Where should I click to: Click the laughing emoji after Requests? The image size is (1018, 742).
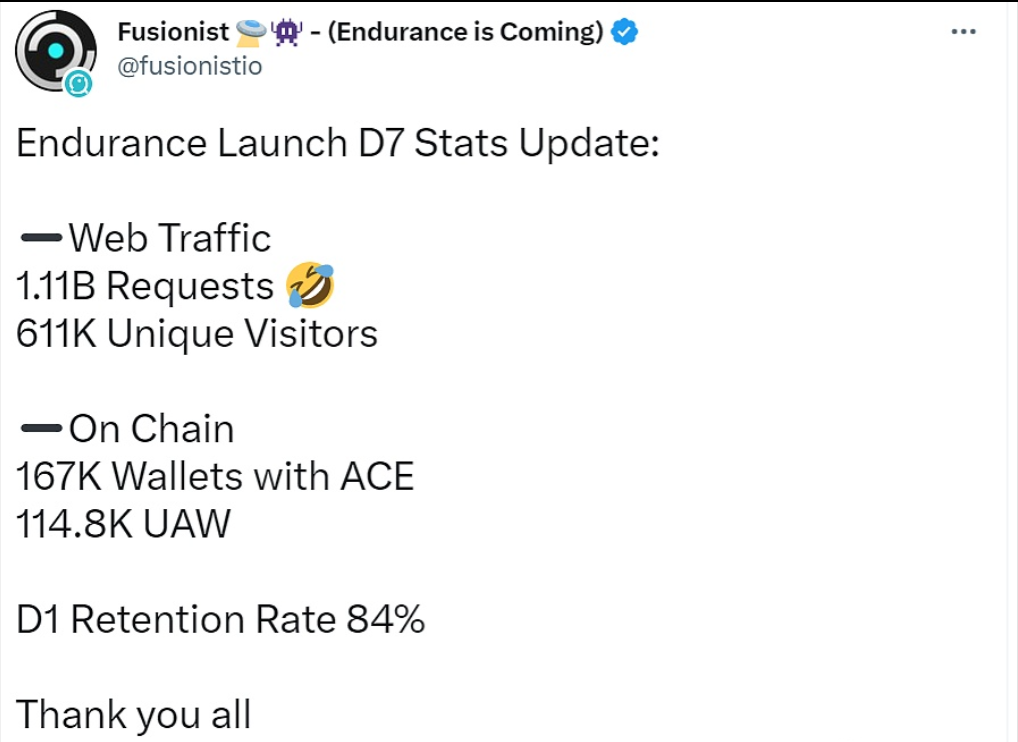309,287
